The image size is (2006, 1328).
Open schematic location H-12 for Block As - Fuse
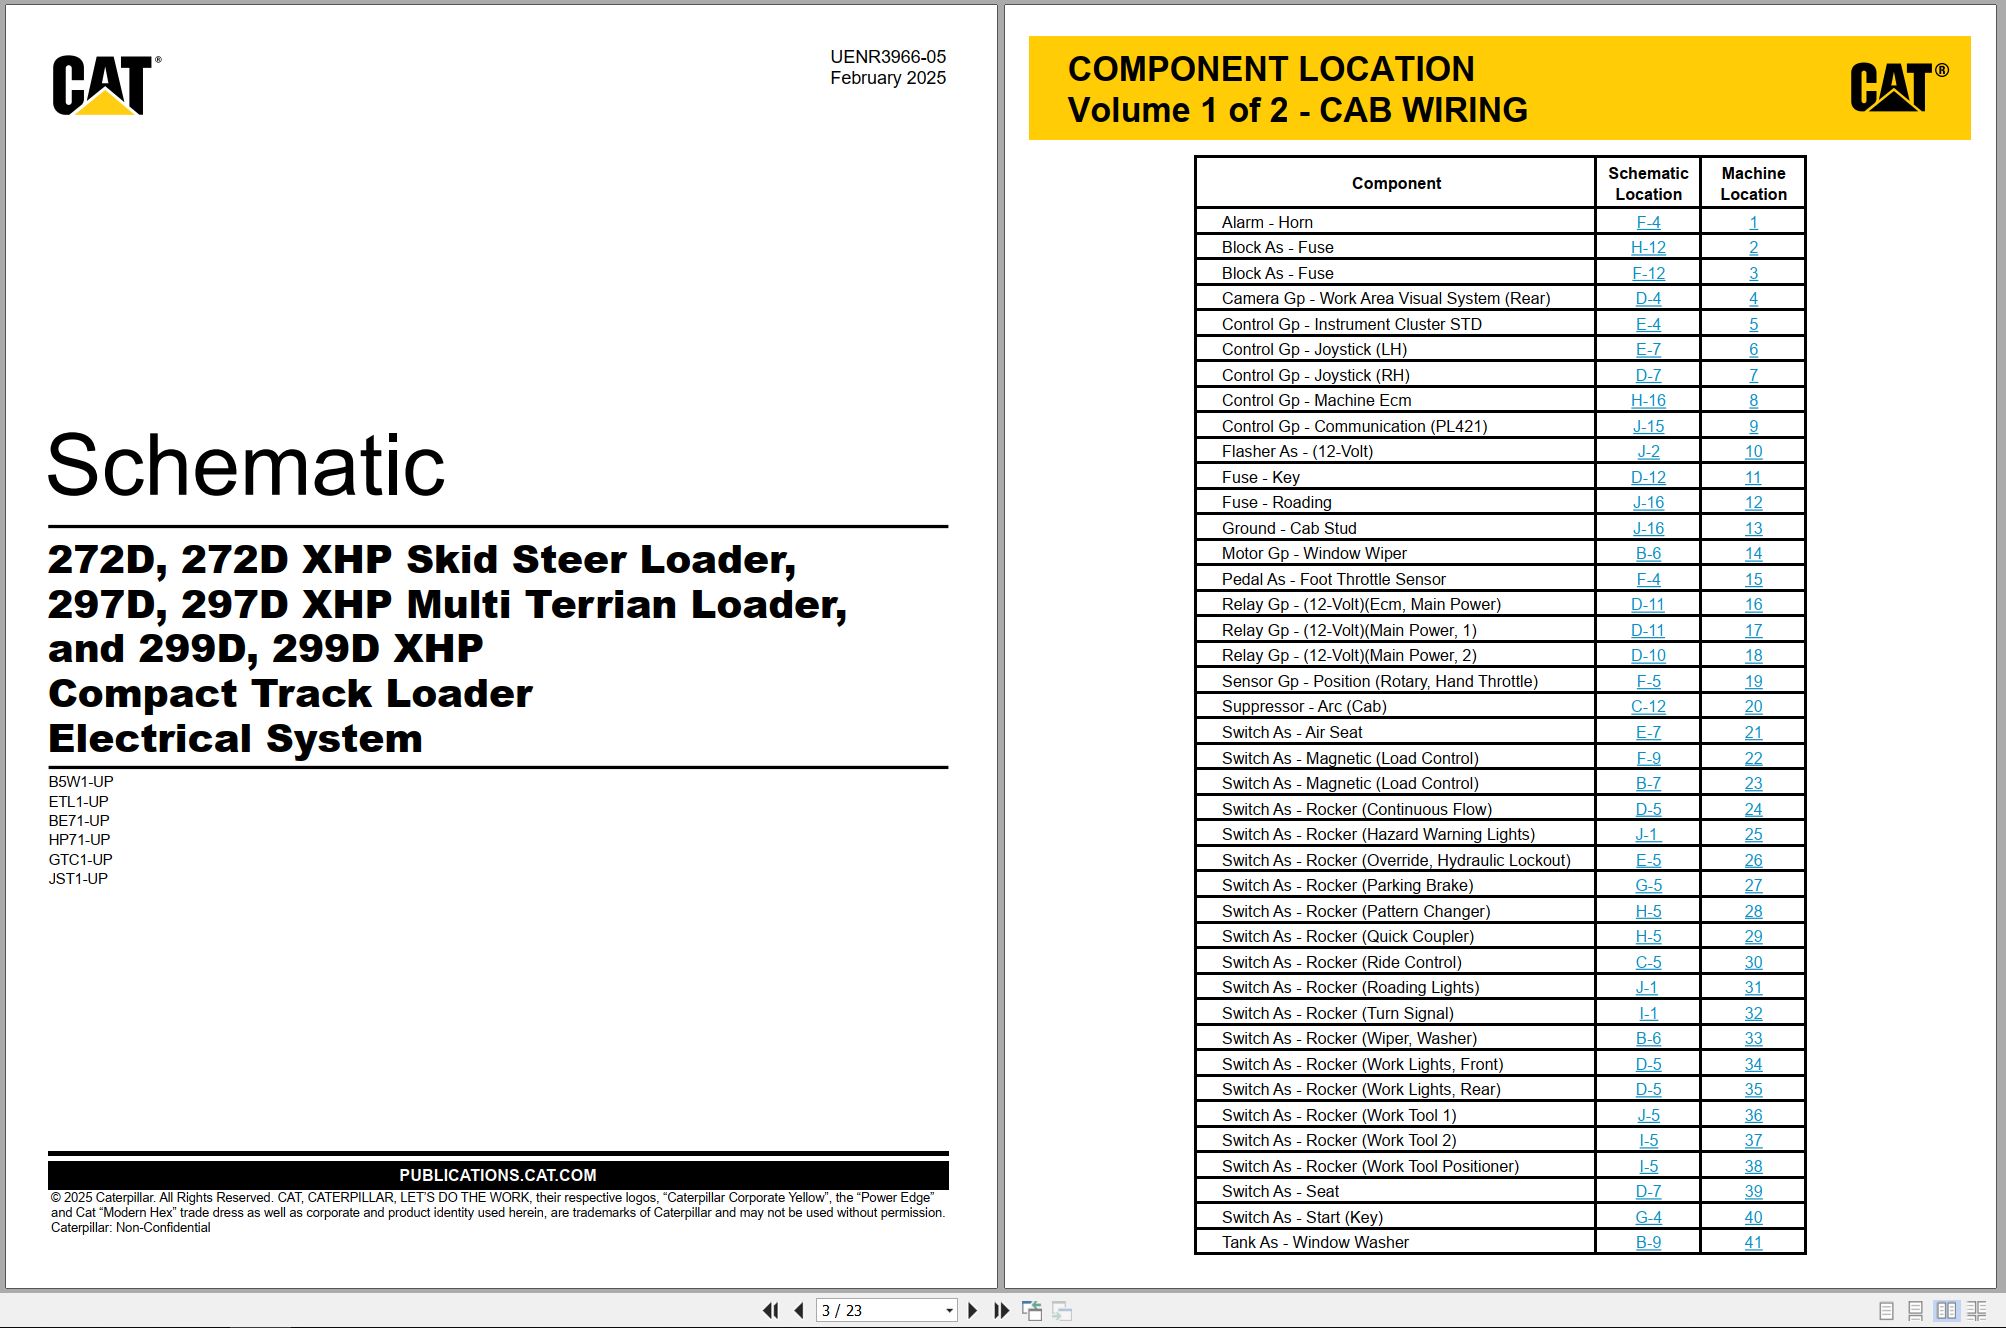click(x=1648, y=247)
